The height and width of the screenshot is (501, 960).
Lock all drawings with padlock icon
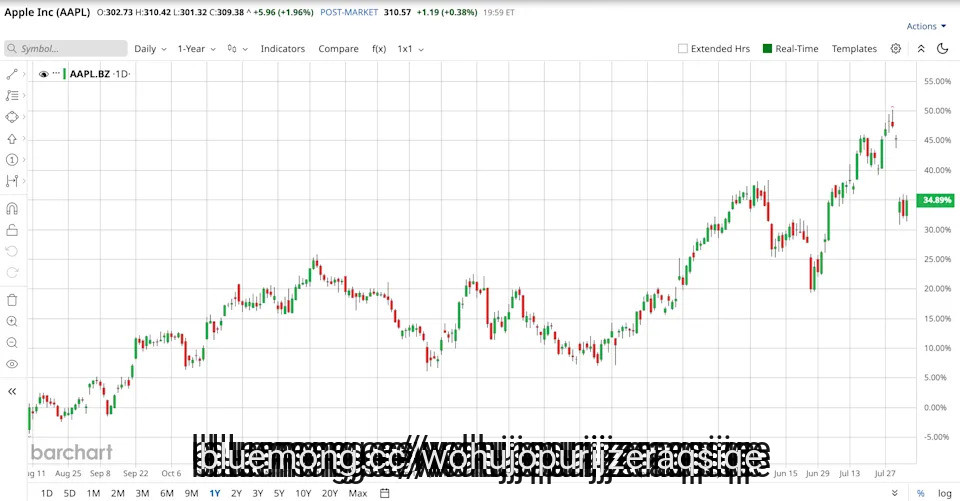12,230
